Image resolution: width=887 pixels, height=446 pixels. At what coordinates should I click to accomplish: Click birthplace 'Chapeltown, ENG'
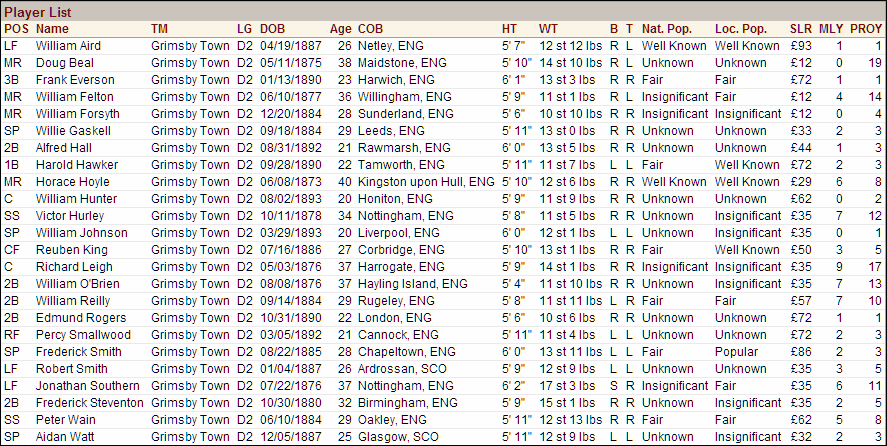click(x=407, y=351)
